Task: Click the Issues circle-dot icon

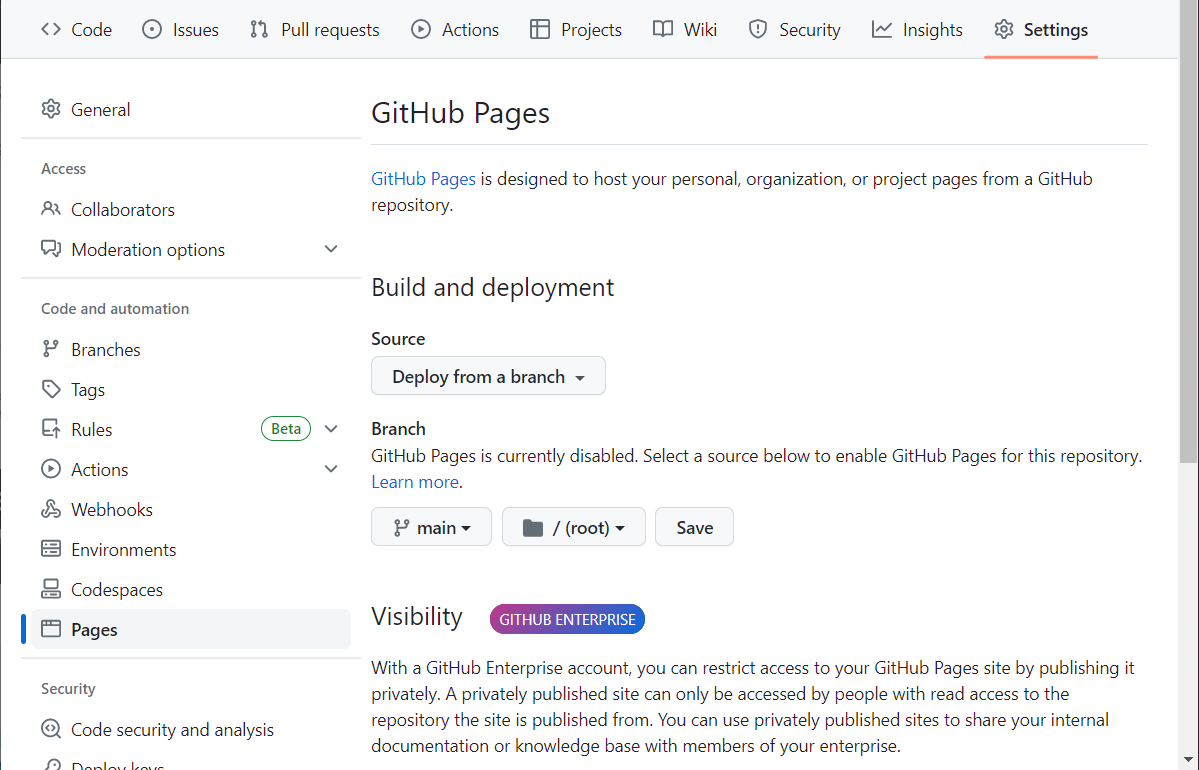Action: [152, 29]
